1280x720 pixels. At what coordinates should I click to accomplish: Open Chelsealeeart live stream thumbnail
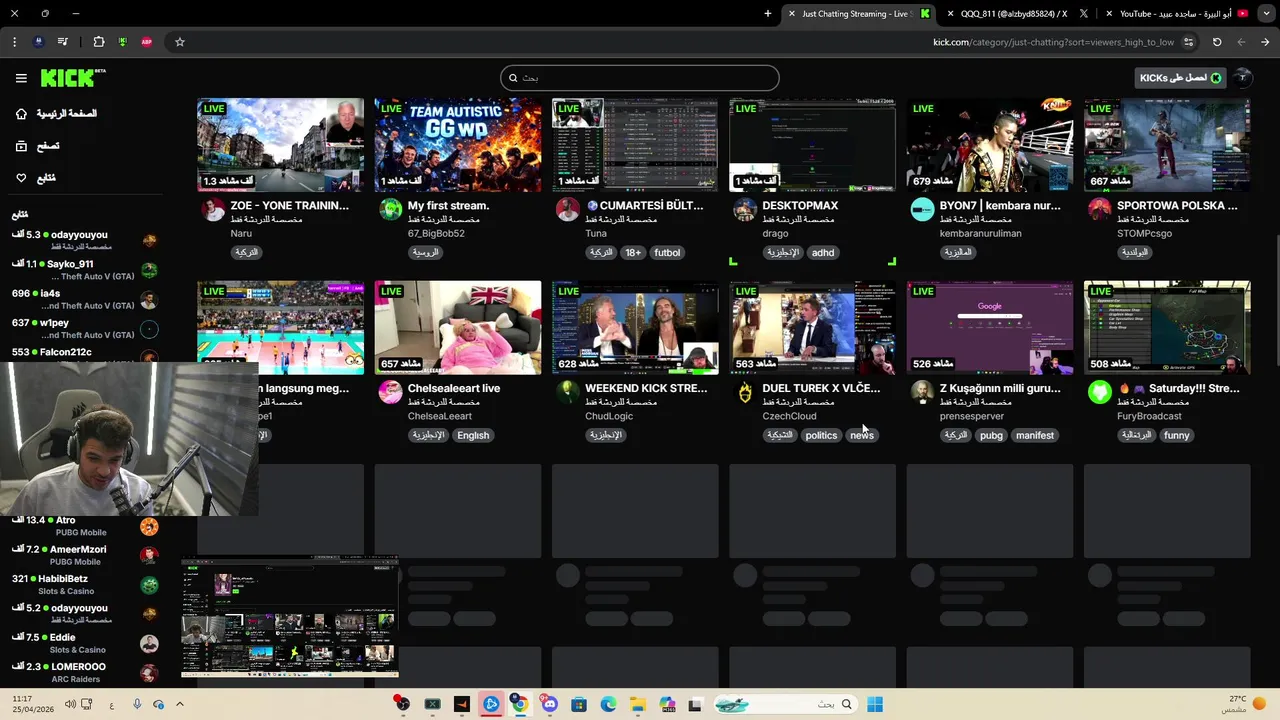click(x=458, y=328)
